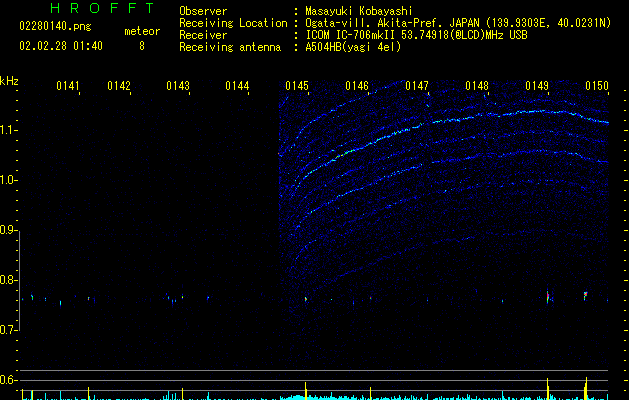
Task: Click the meteor count value 8
Action: click(142, 46)
